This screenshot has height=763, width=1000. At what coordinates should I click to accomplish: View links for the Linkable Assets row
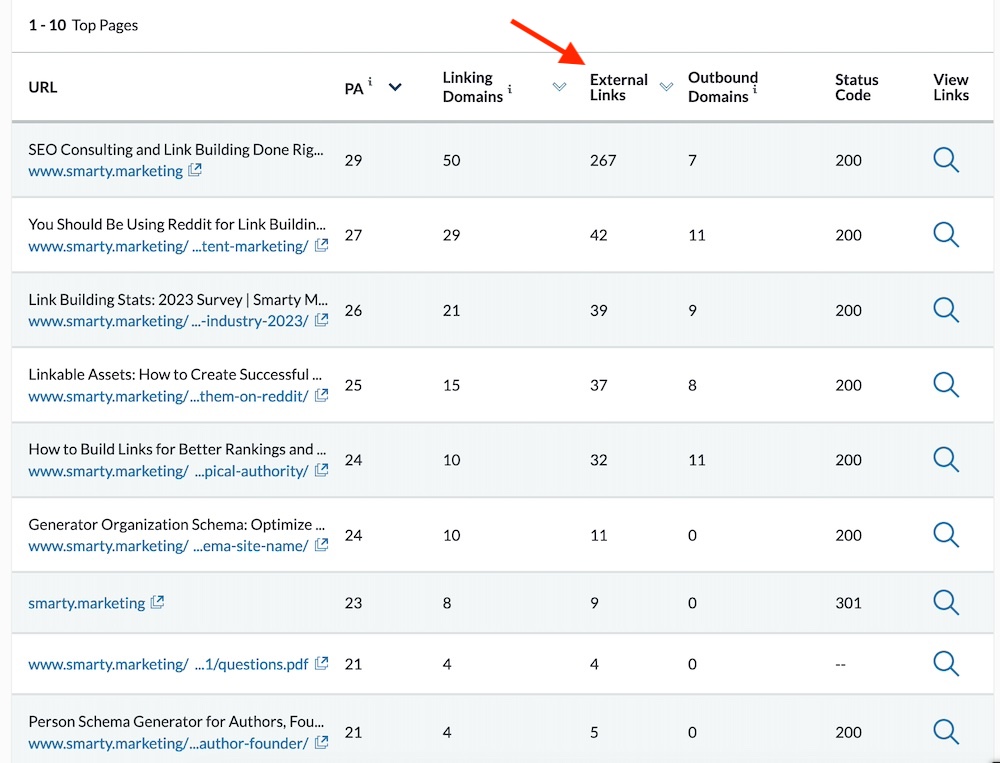click(x=945, y=385)
